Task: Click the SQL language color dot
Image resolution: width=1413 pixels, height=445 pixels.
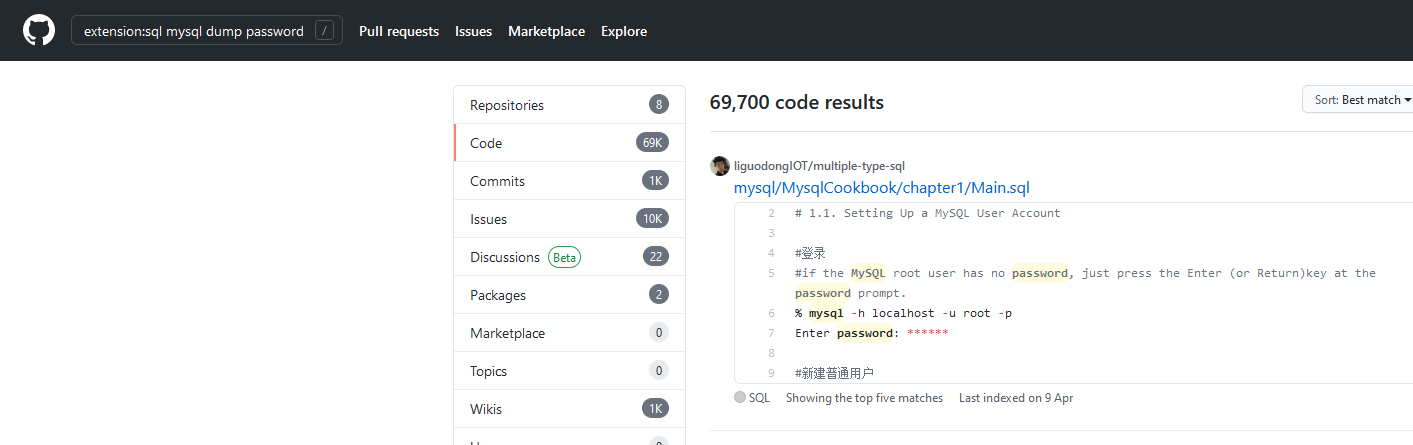Action: (x=740, y=397)
